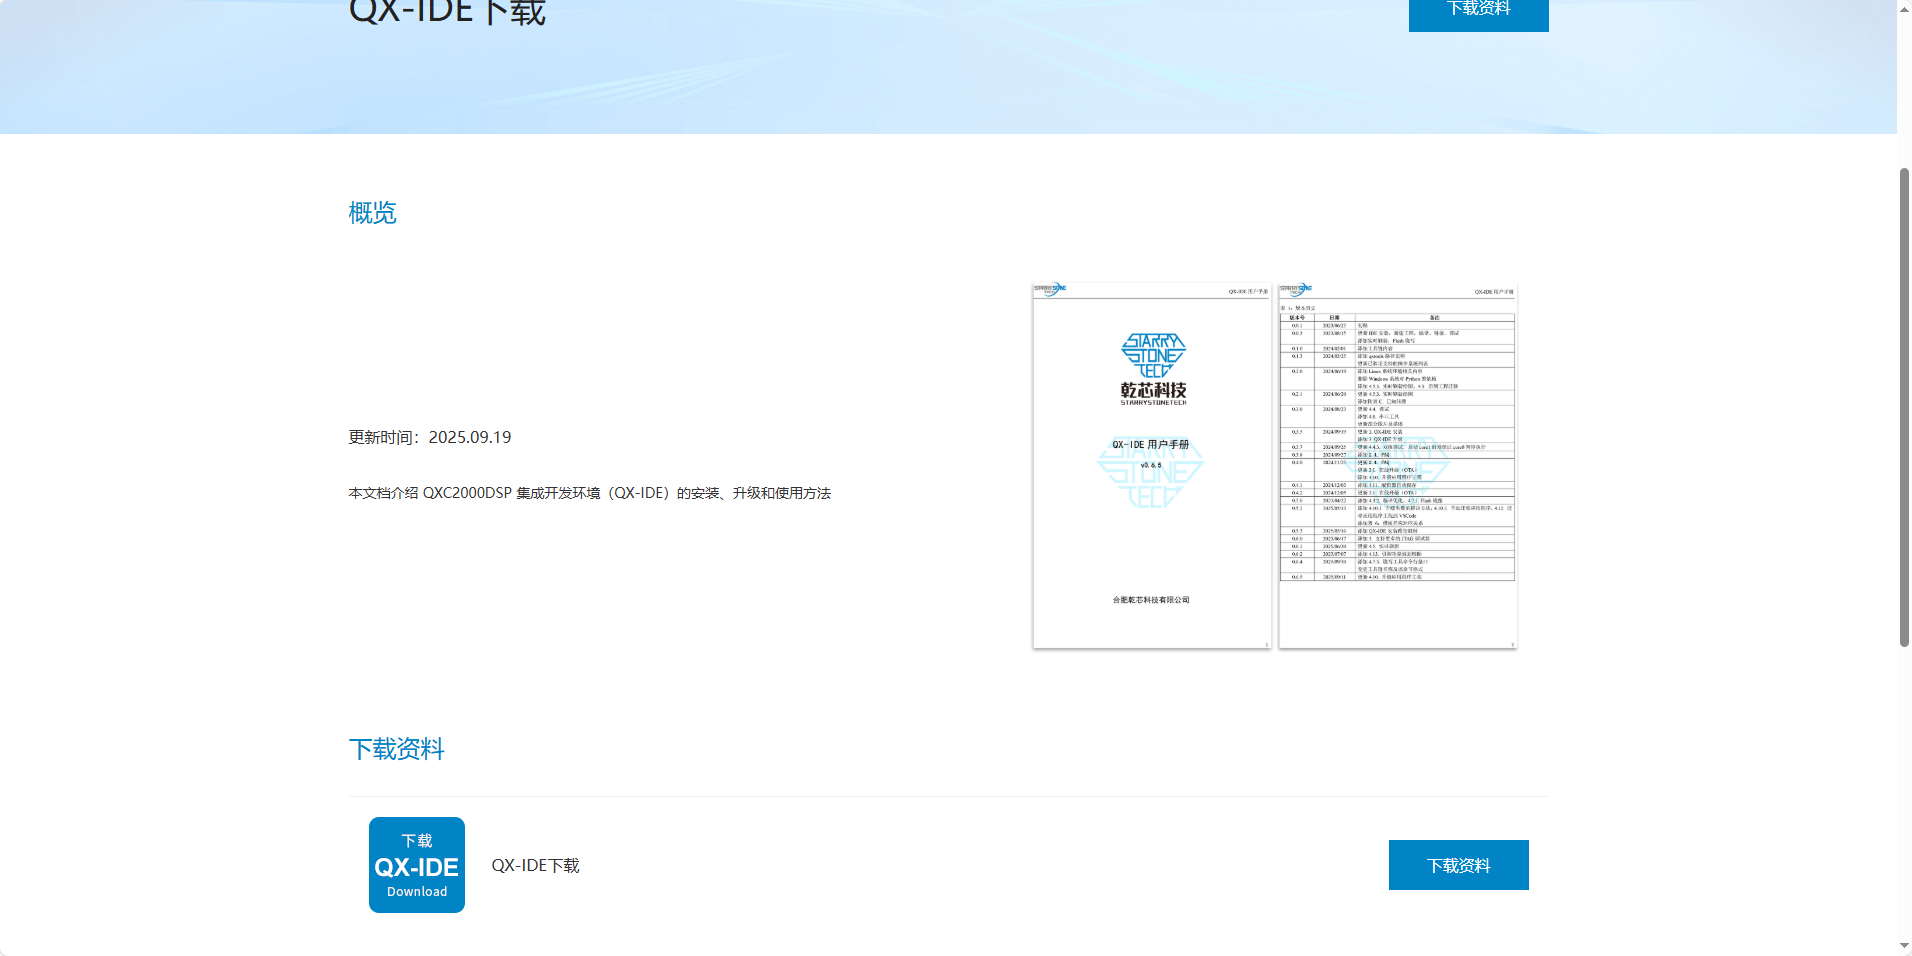
Task: Open the version history table page thumbnail
Action: pos(1398,466)
